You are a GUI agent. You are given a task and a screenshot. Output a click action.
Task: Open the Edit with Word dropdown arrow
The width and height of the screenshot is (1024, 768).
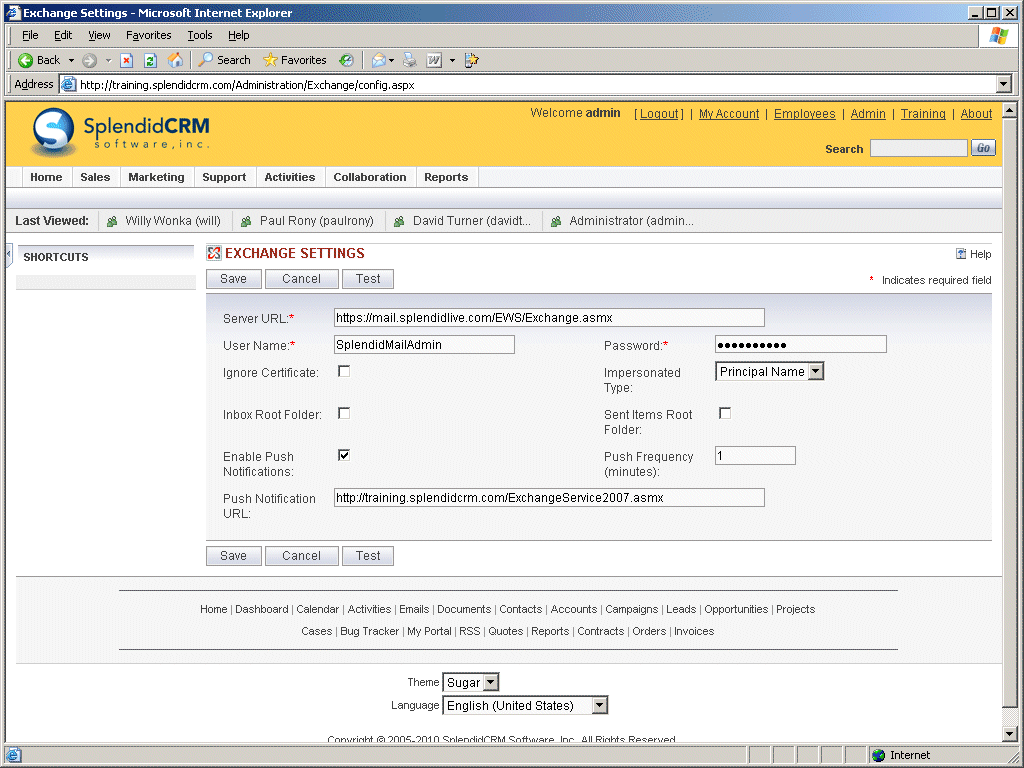point(452,60)
